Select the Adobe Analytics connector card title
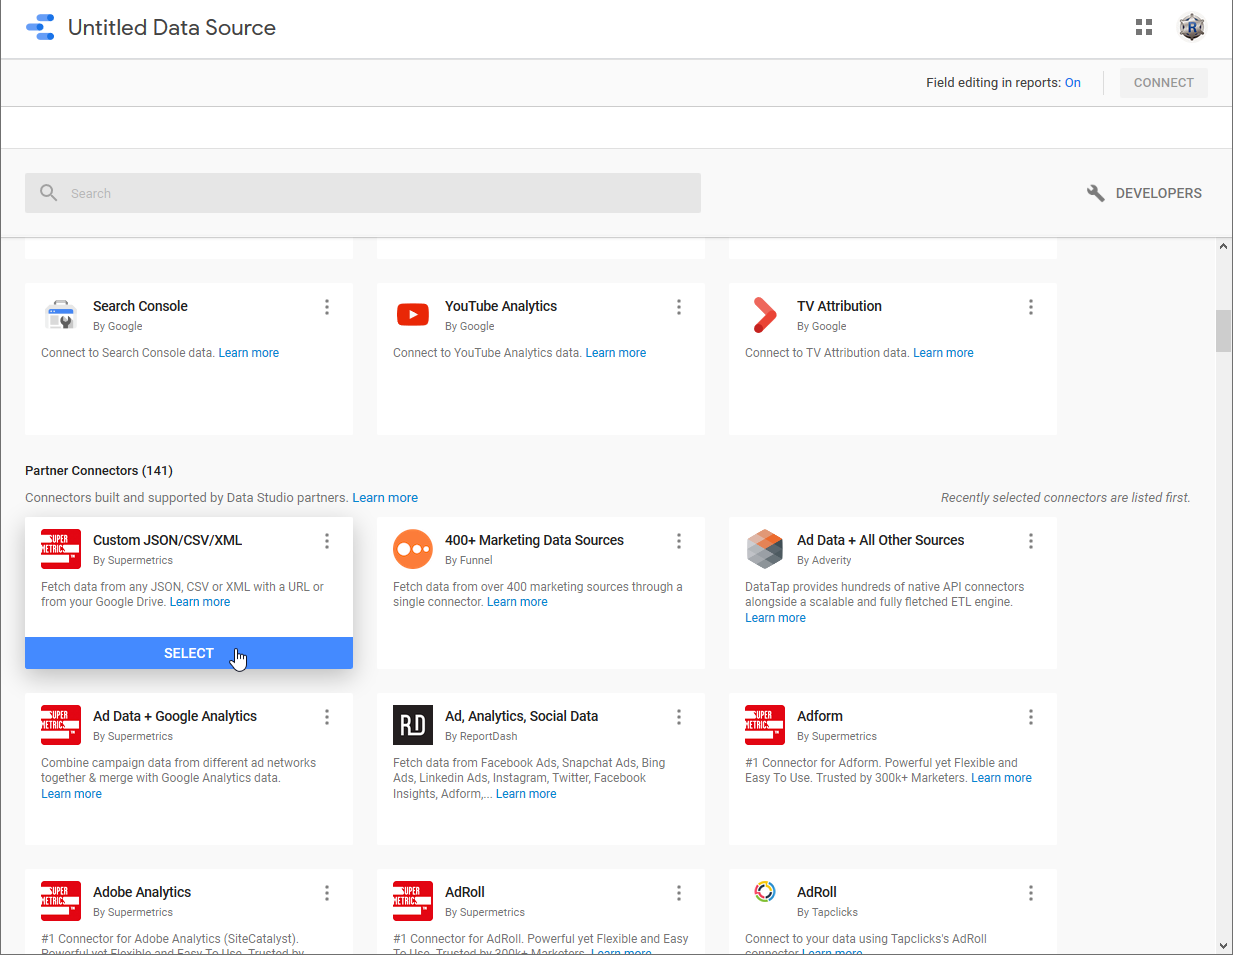 click(142, 892)
